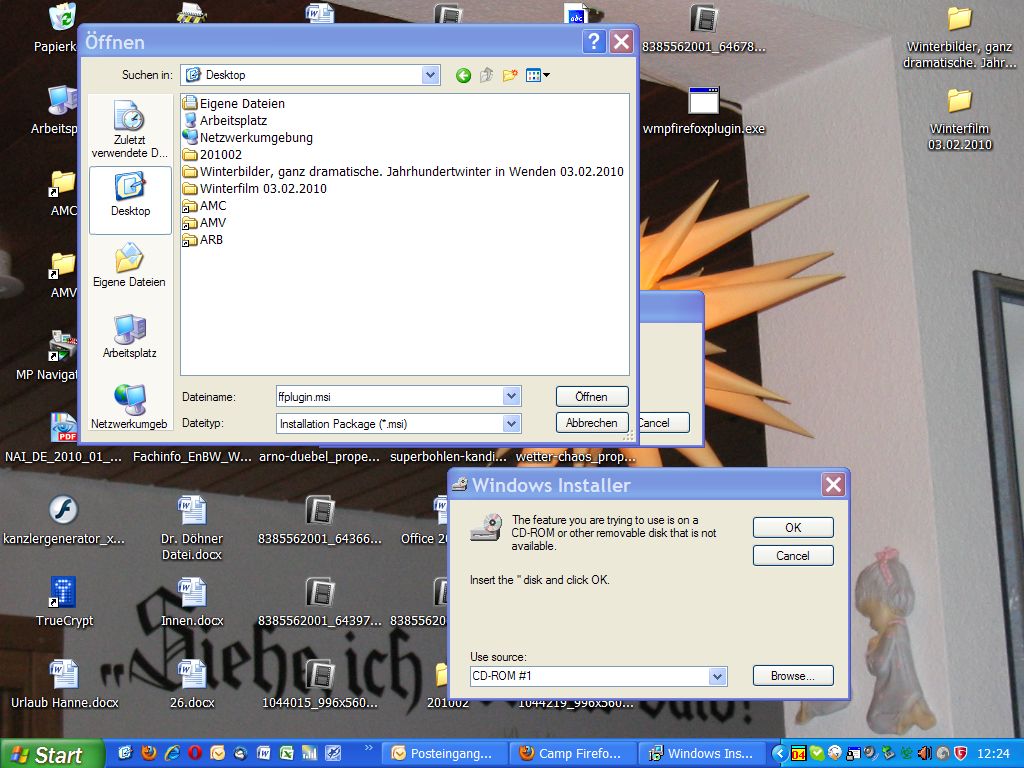Select the 'Innen.docx' desktop icon
The width and height of the screenshot is (1024, 768).
tap(192, 602)
